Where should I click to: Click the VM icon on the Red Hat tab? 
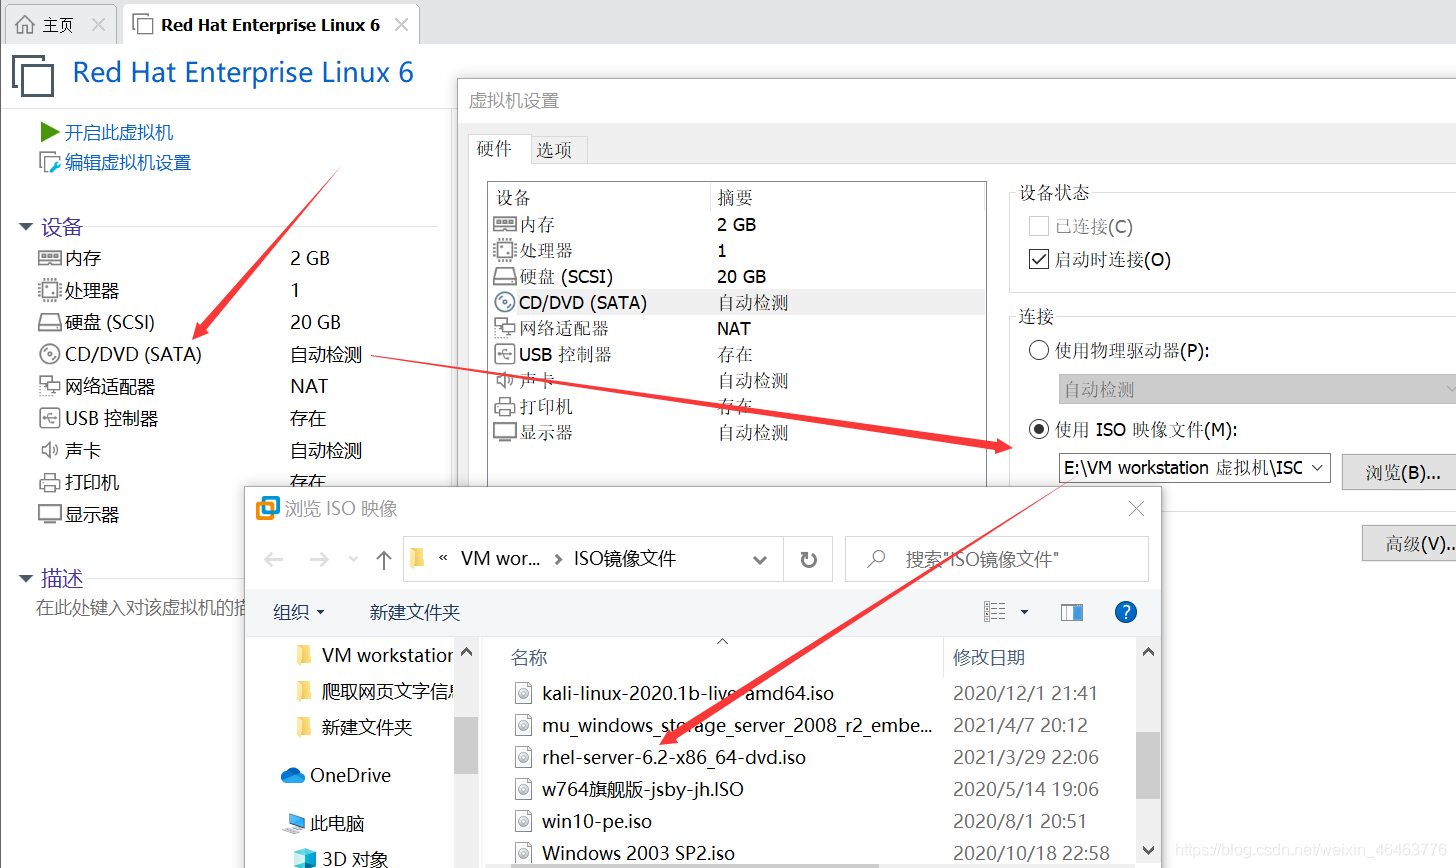click(143, 24)
